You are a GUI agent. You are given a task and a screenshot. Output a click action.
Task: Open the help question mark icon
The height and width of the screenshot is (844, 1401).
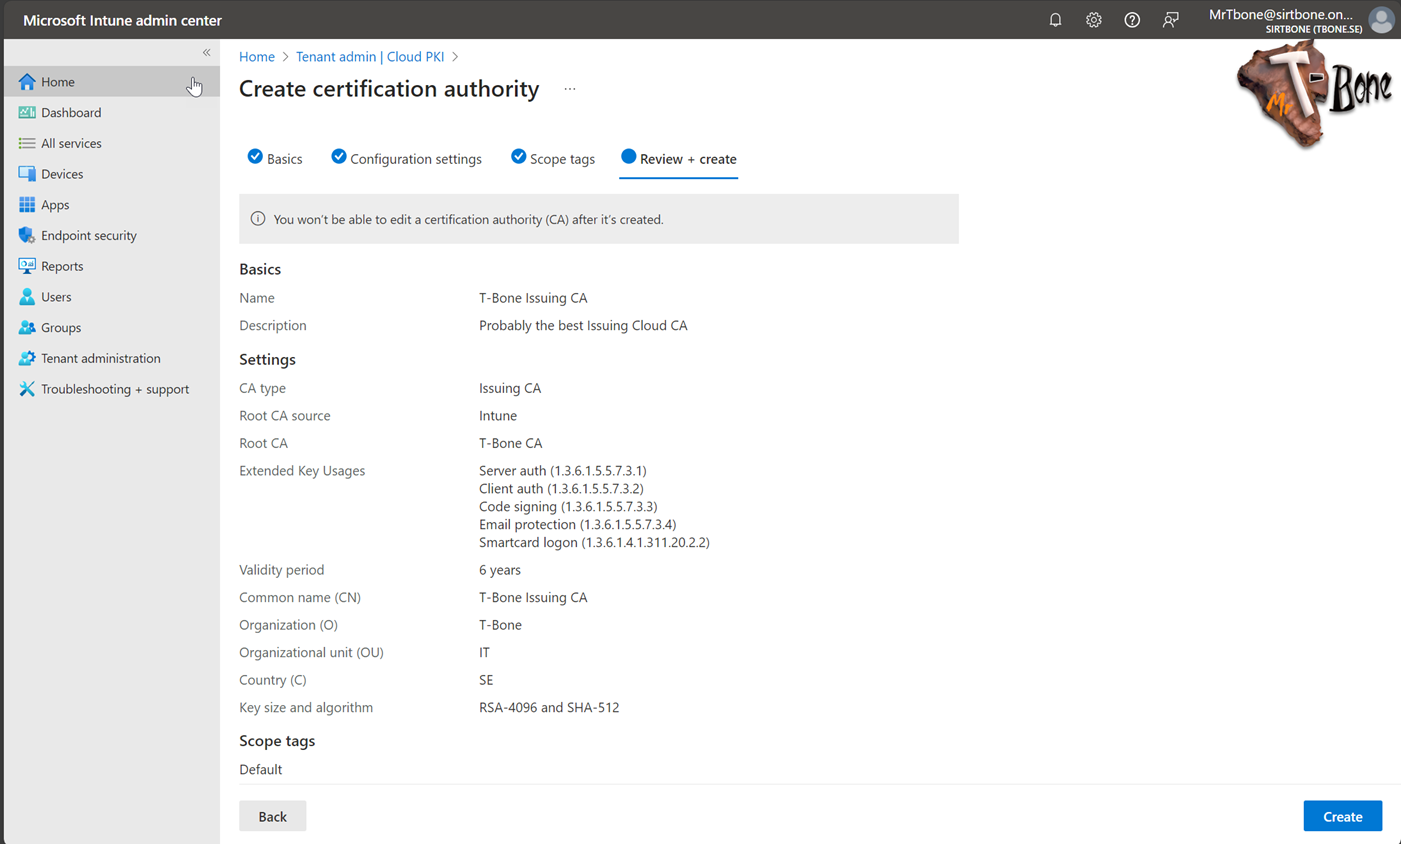tap(1132, 19)
